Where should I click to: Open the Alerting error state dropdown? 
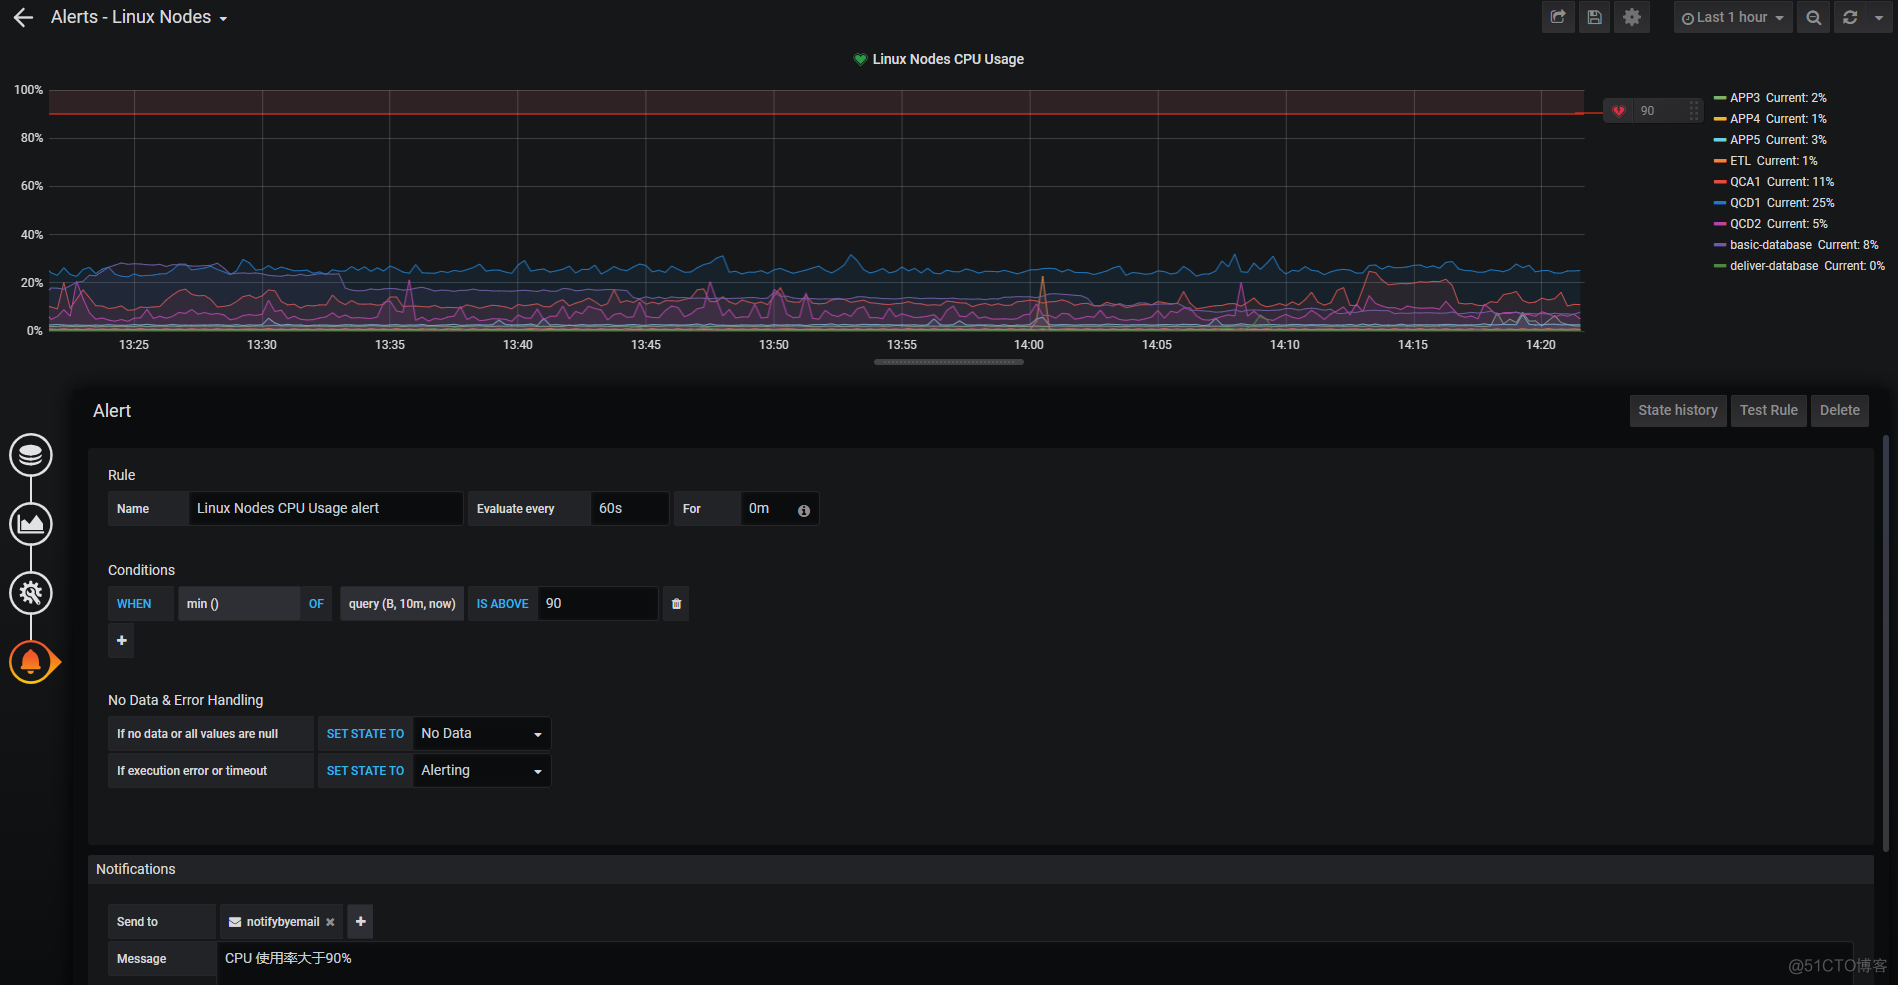[482, 771]
